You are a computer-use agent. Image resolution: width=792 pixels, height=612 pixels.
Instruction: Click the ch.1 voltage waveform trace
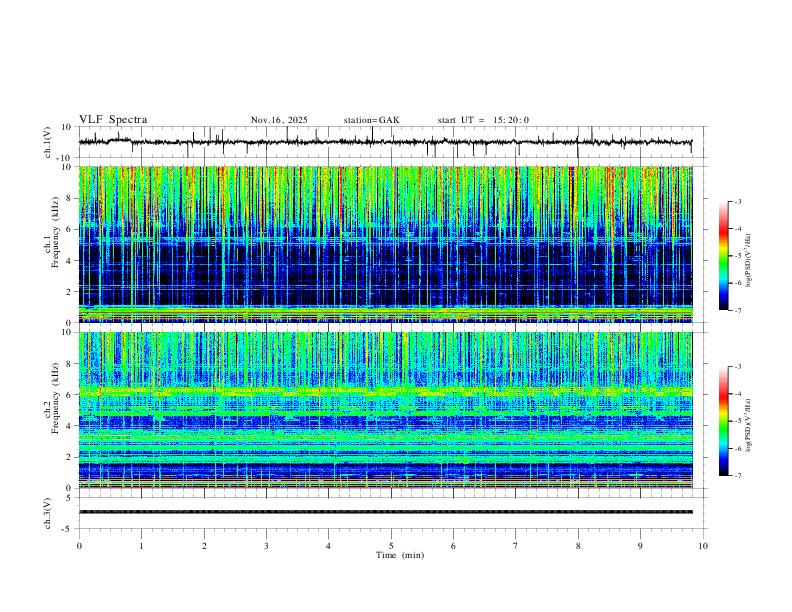385,142
